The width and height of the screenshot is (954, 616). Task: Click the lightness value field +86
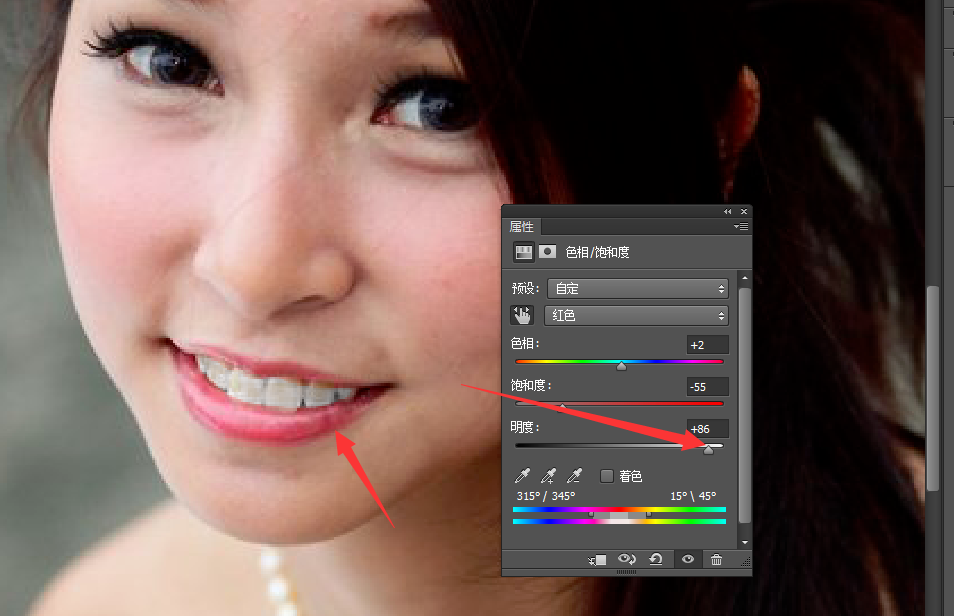point(707,429)
